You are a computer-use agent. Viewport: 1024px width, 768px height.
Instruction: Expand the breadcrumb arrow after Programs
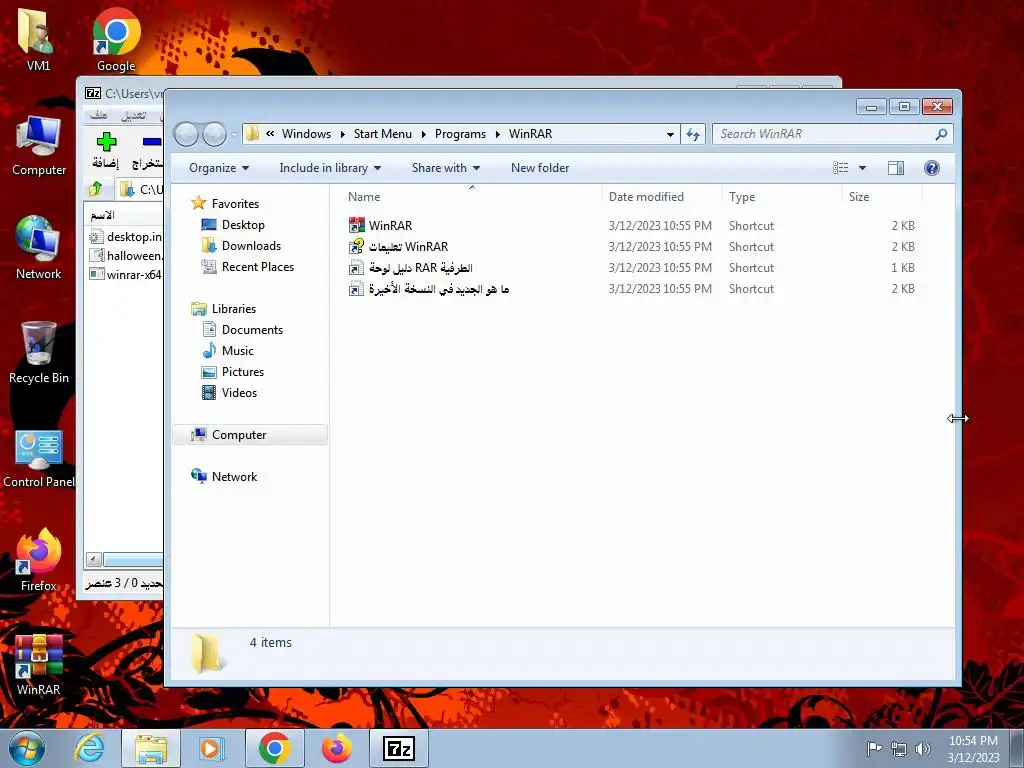pyautogui.click(x=498, y=134)
